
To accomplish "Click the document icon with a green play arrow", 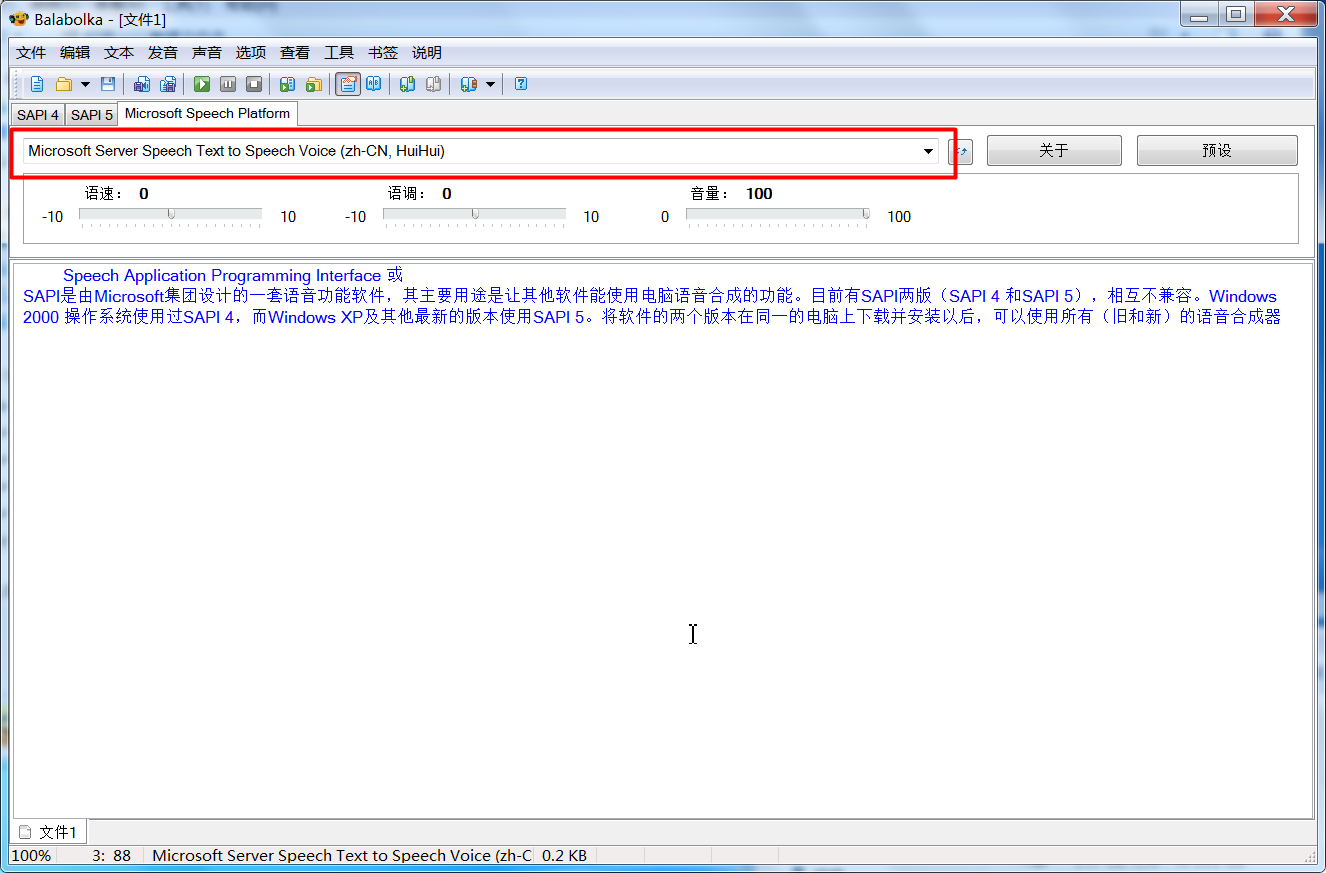I will click(x=287, y=84).
